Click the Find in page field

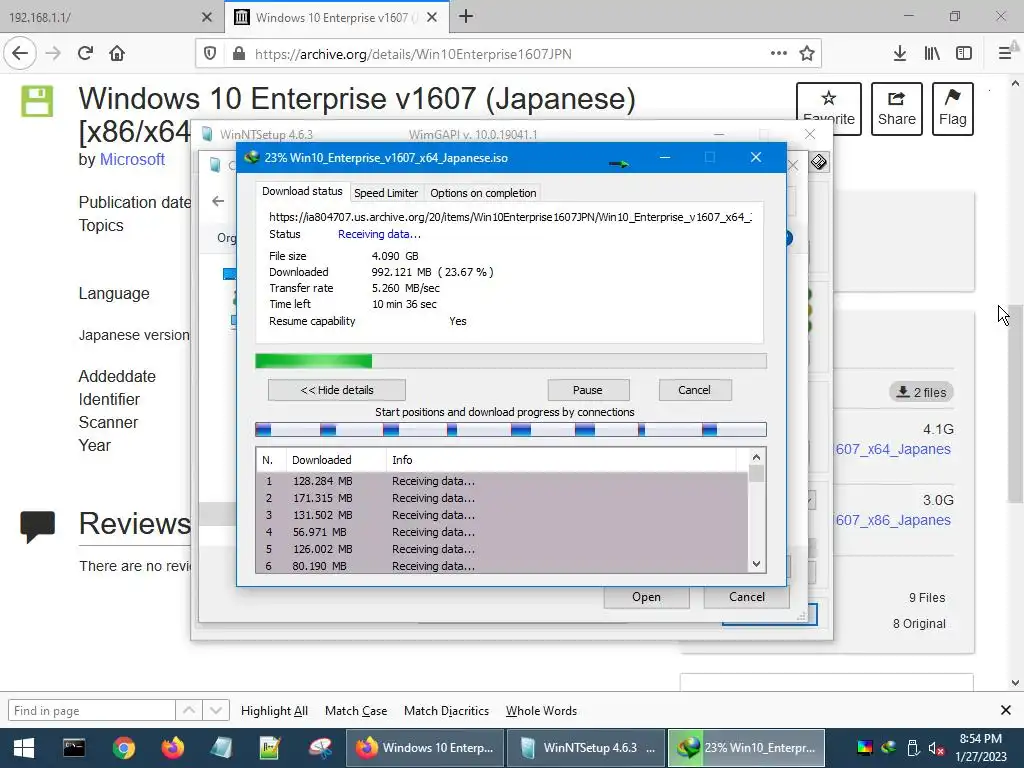[x=91, y=711]
